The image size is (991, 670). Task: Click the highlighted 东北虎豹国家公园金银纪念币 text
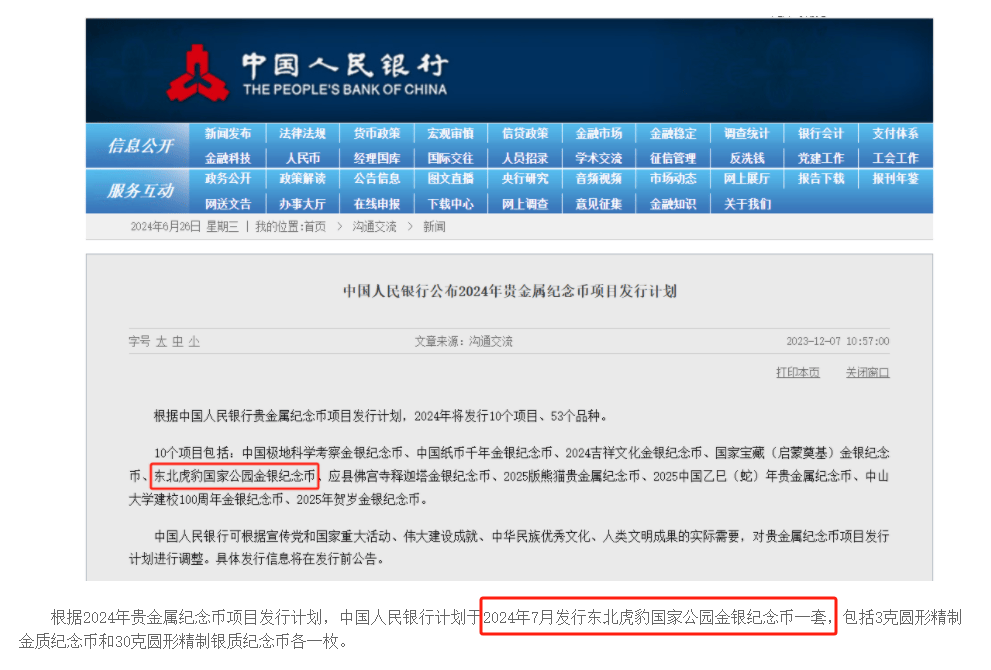tap(234, 476)
